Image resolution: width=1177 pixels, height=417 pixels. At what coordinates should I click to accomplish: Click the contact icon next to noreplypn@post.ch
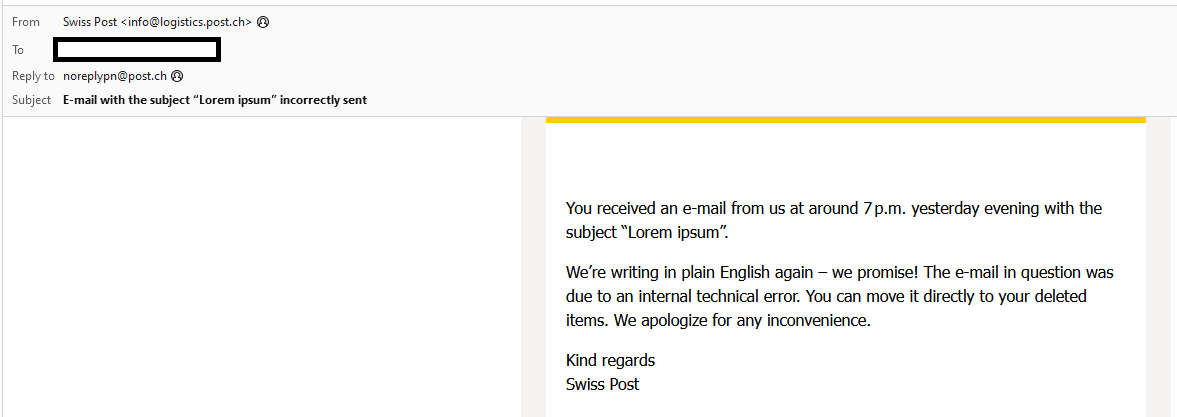coord(177,76)
